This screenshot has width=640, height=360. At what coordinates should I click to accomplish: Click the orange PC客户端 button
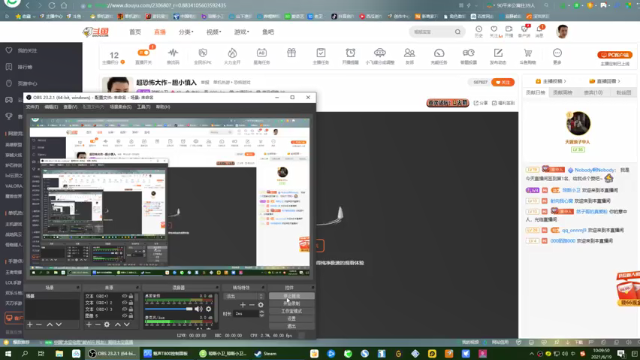click(615, 55)
